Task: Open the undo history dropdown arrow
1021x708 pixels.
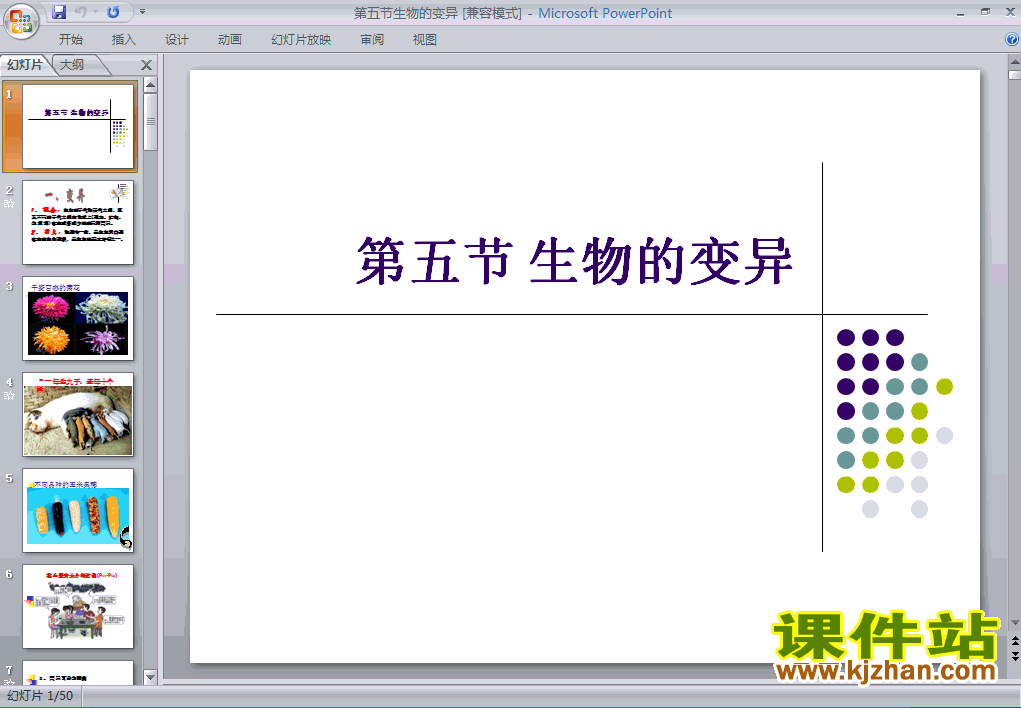Action: (x=95, y=12)
